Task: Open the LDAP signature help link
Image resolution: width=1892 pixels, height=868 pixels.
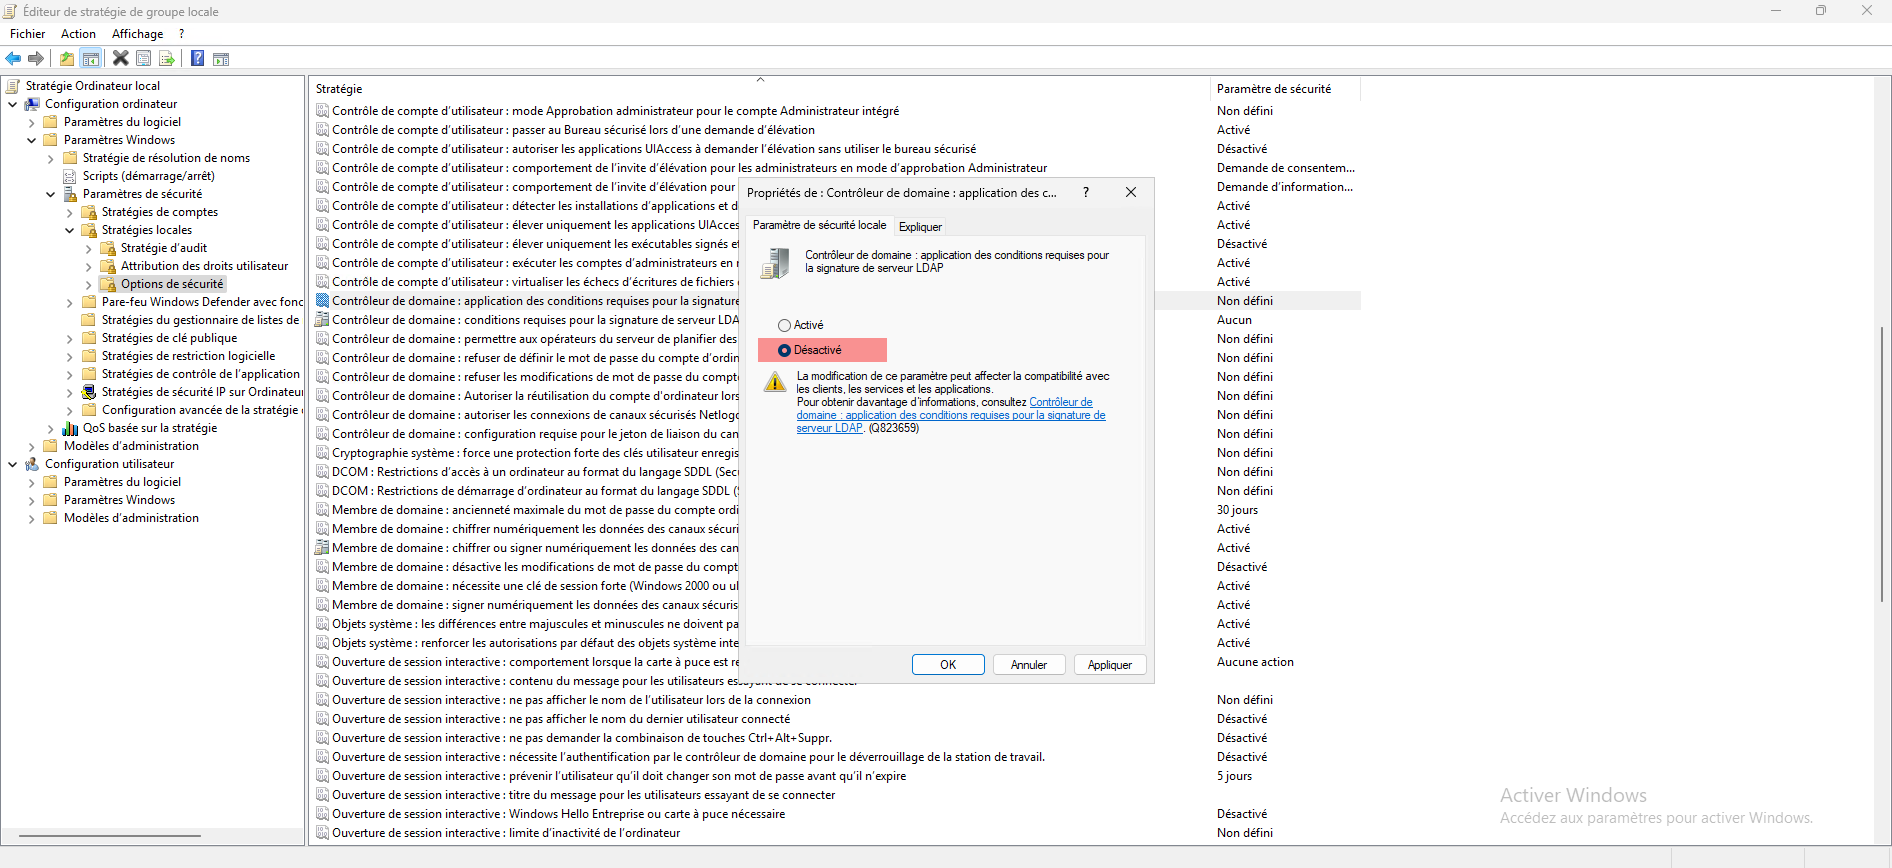Action: tap(950, 415)
